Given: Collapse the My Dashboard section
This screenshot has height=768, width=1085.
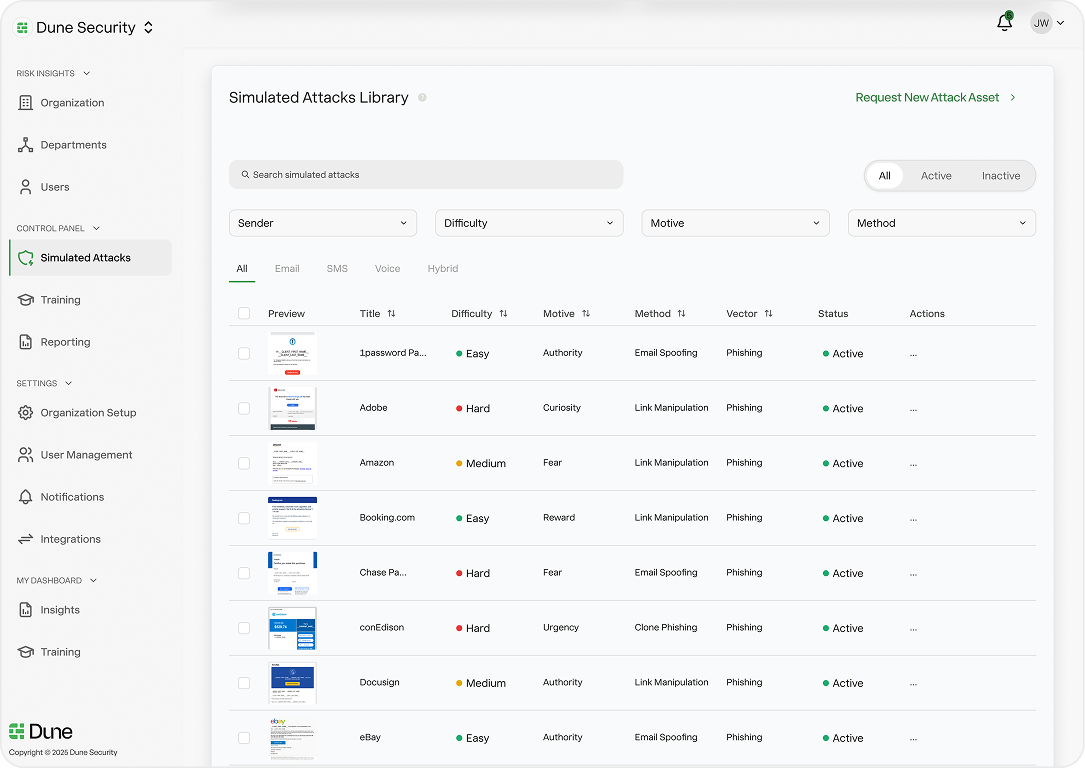Looking at the screenshot, I should point(93,580).
